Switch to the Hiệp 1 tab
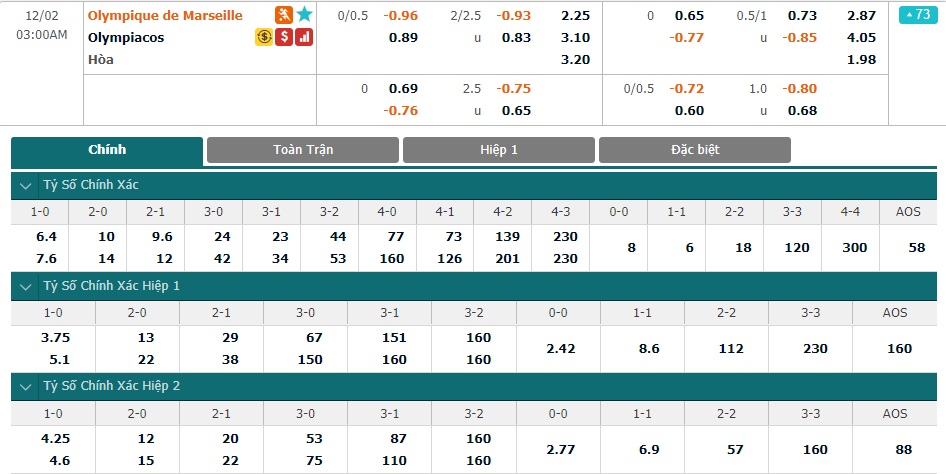Screen dimensions: 946x474 (x=499, y=150)
